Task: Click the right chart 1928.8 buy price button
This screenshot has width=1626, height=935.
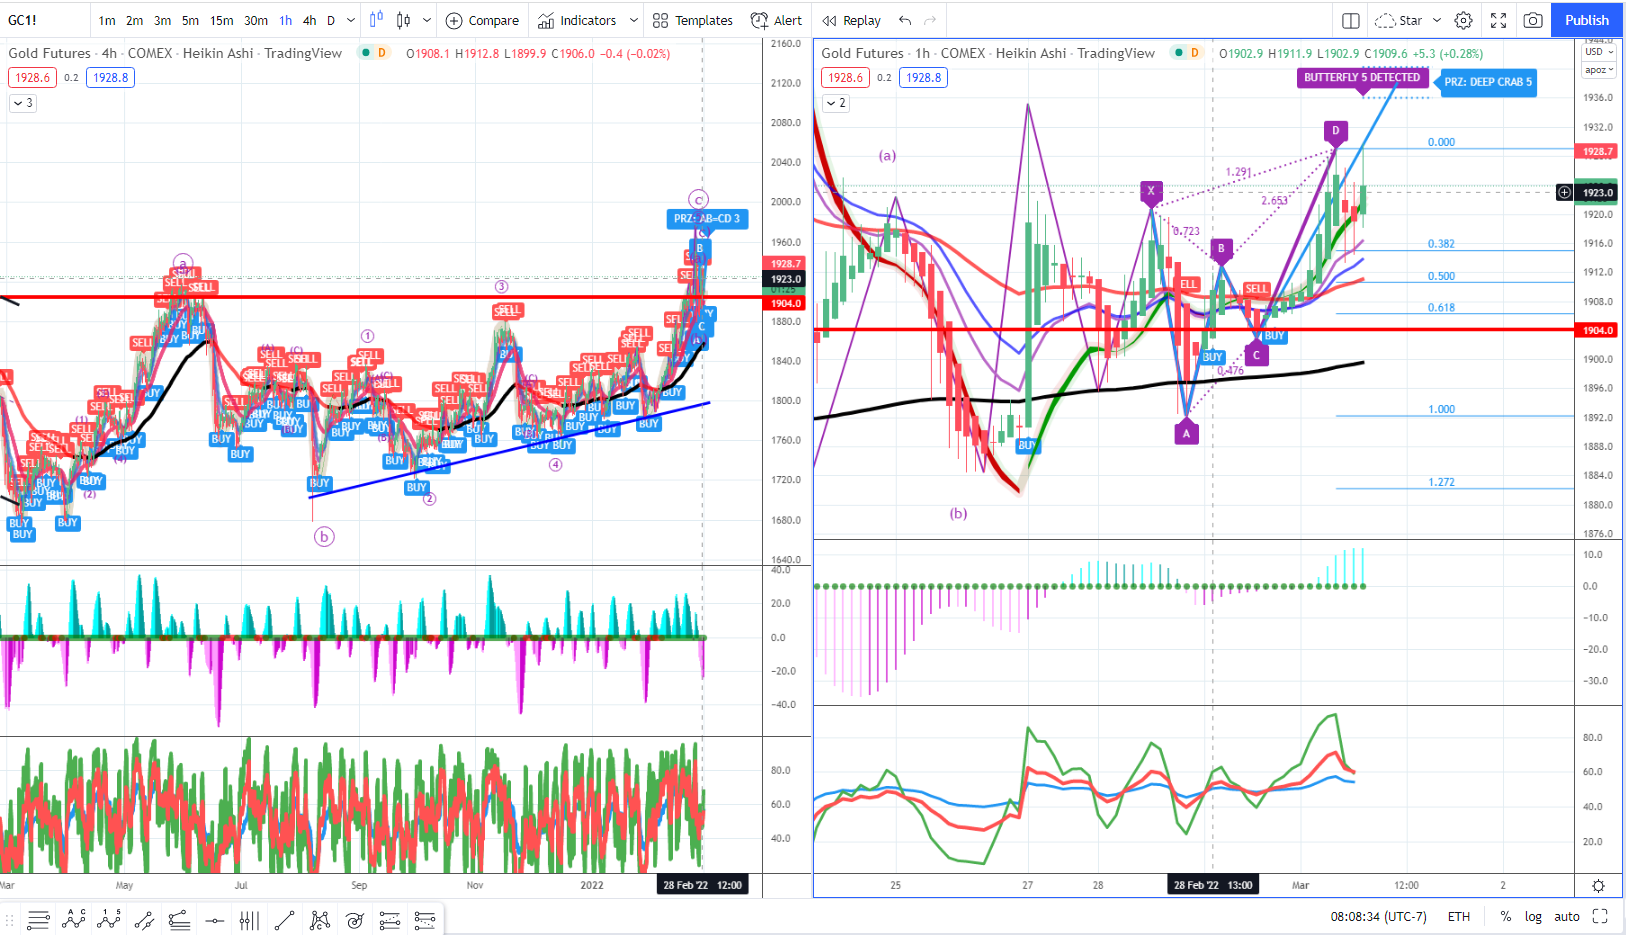Action: coord(923,77)
